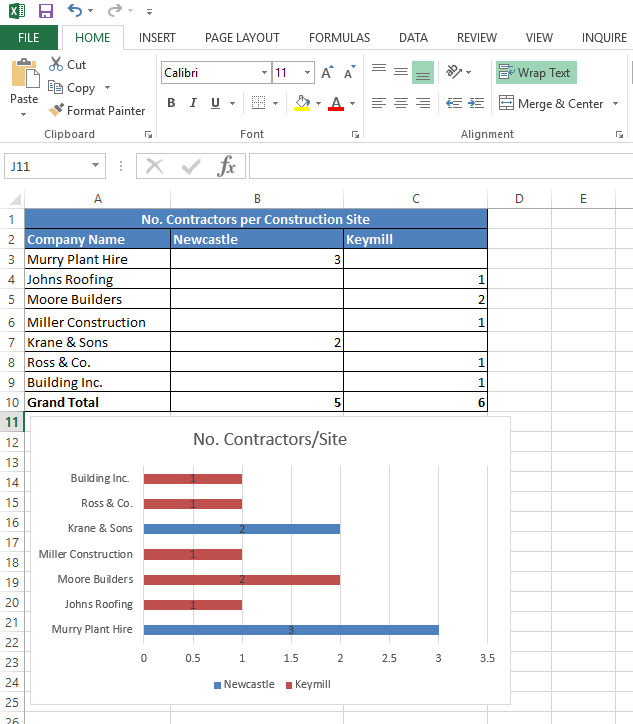The width and height of the screenshot is (633, 724).
Task: Open the Calibri font name dropdown
Action: point(264,72)
